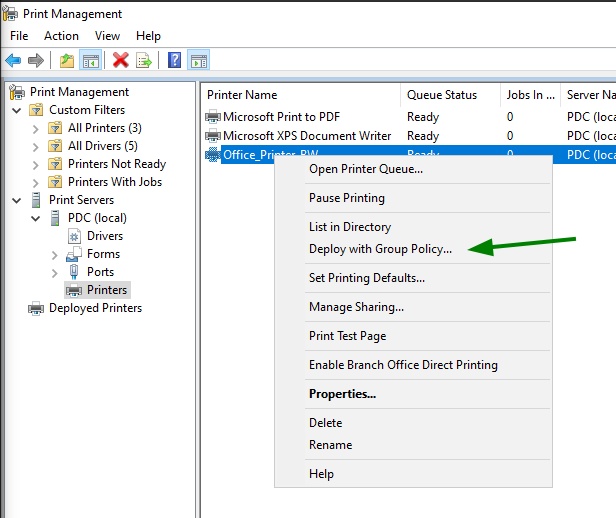Click the Ports node icon
616x518 pixels.
(73, 272)
